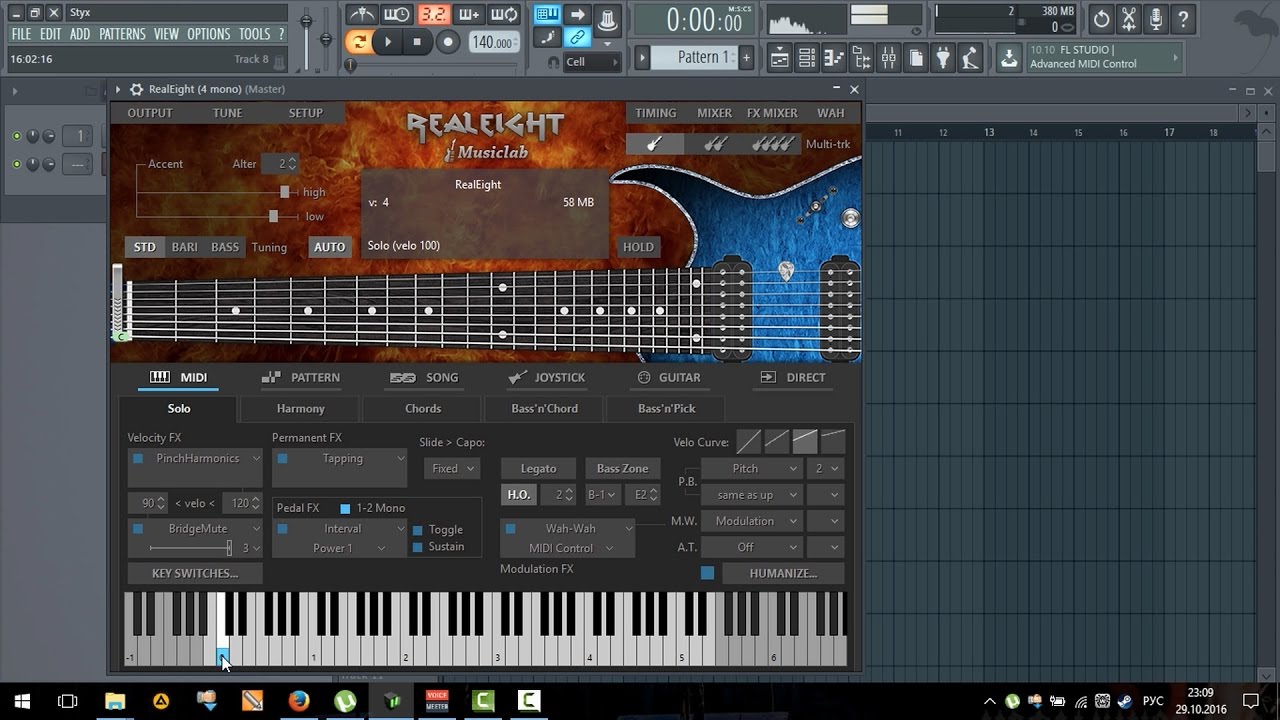Open the Playlist view icon
The width and height of the screenshot is (1280, 720).
tap(779, 59)
